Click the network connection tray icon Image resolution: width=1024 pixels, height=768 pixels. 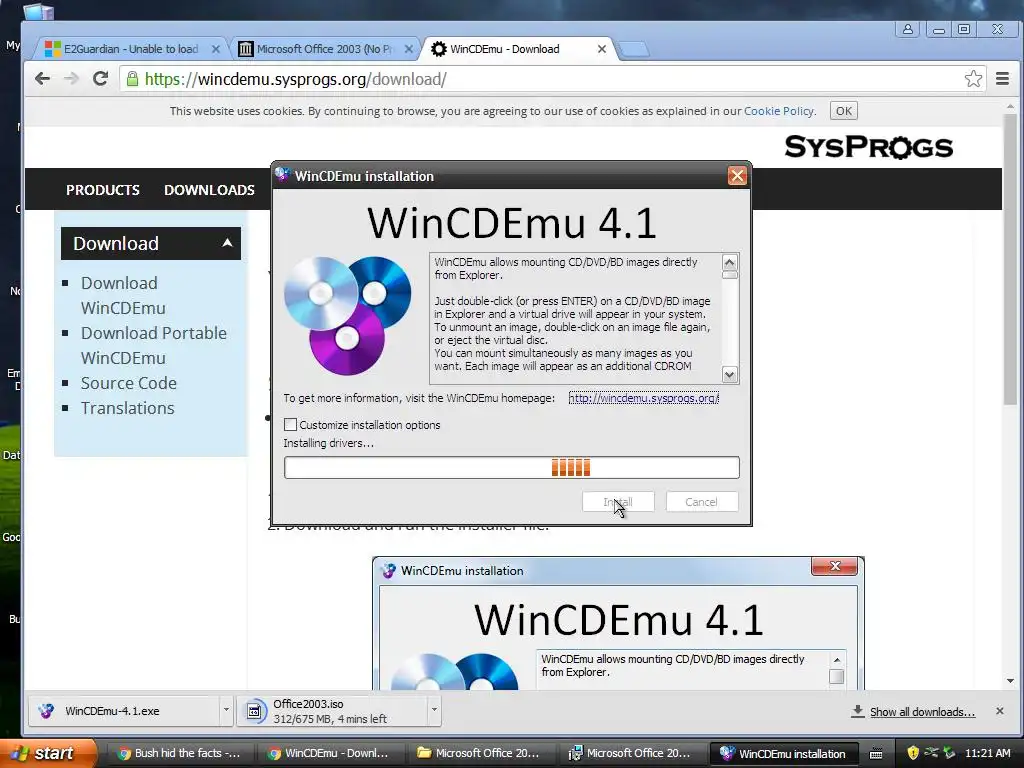931,753
